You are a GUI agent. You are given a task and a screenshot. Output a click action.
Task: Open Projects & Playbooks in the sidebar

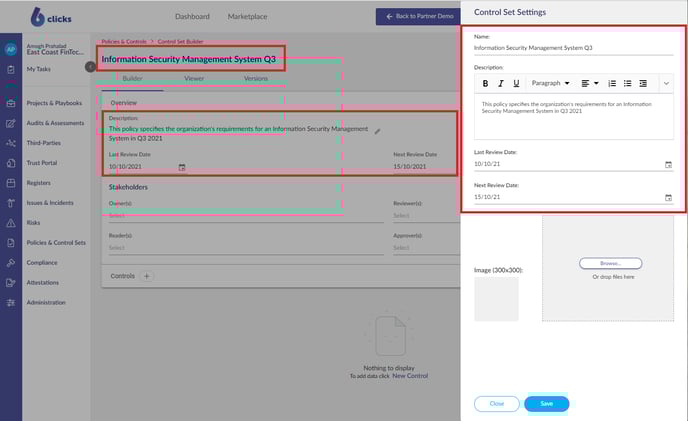tap(54, 103)
